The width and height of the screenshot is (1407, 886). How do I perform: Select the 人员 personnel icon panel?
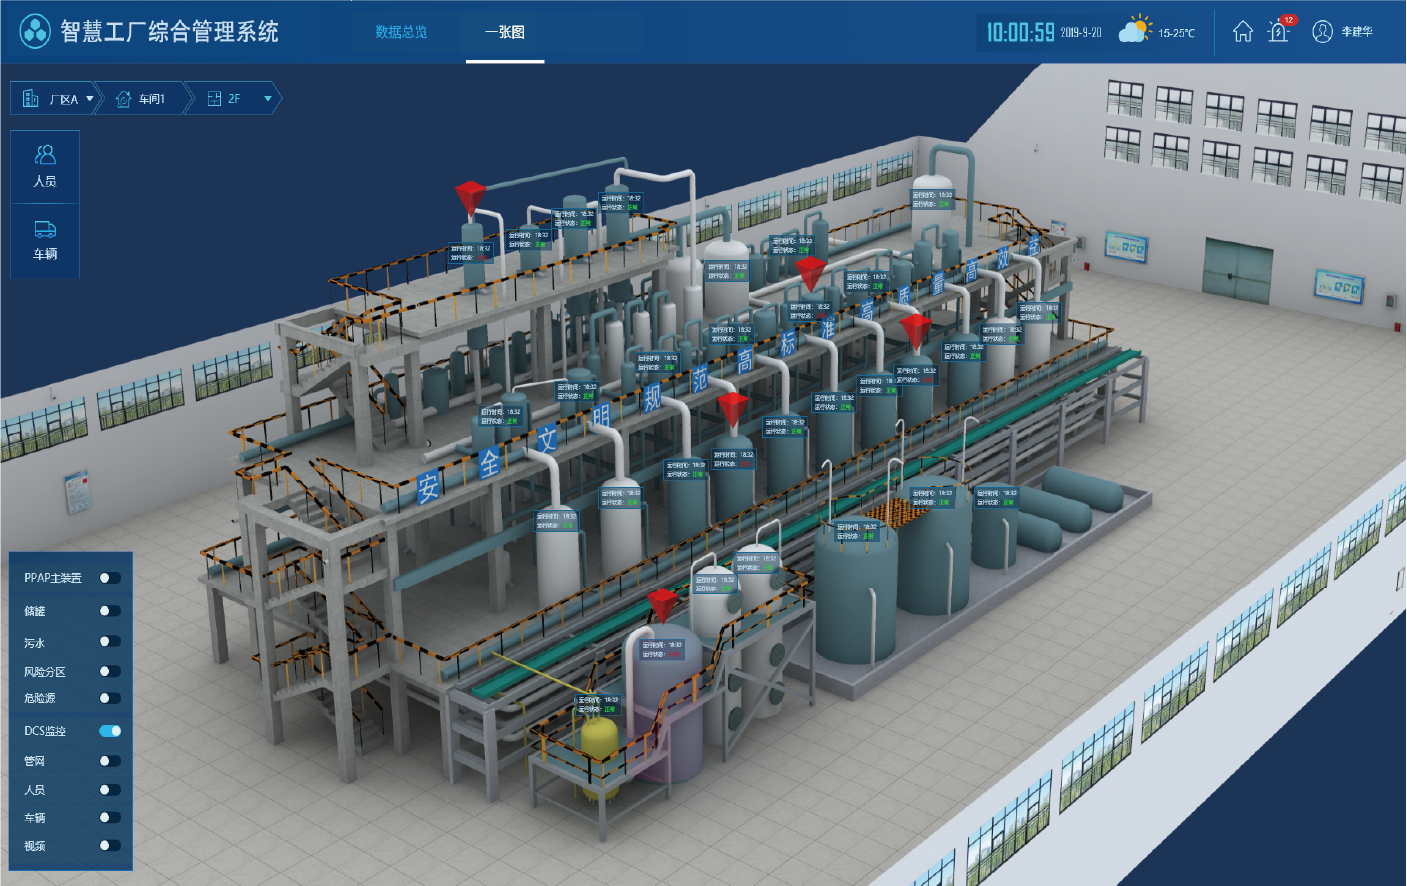pyautogui.click(x=45, y=166)
